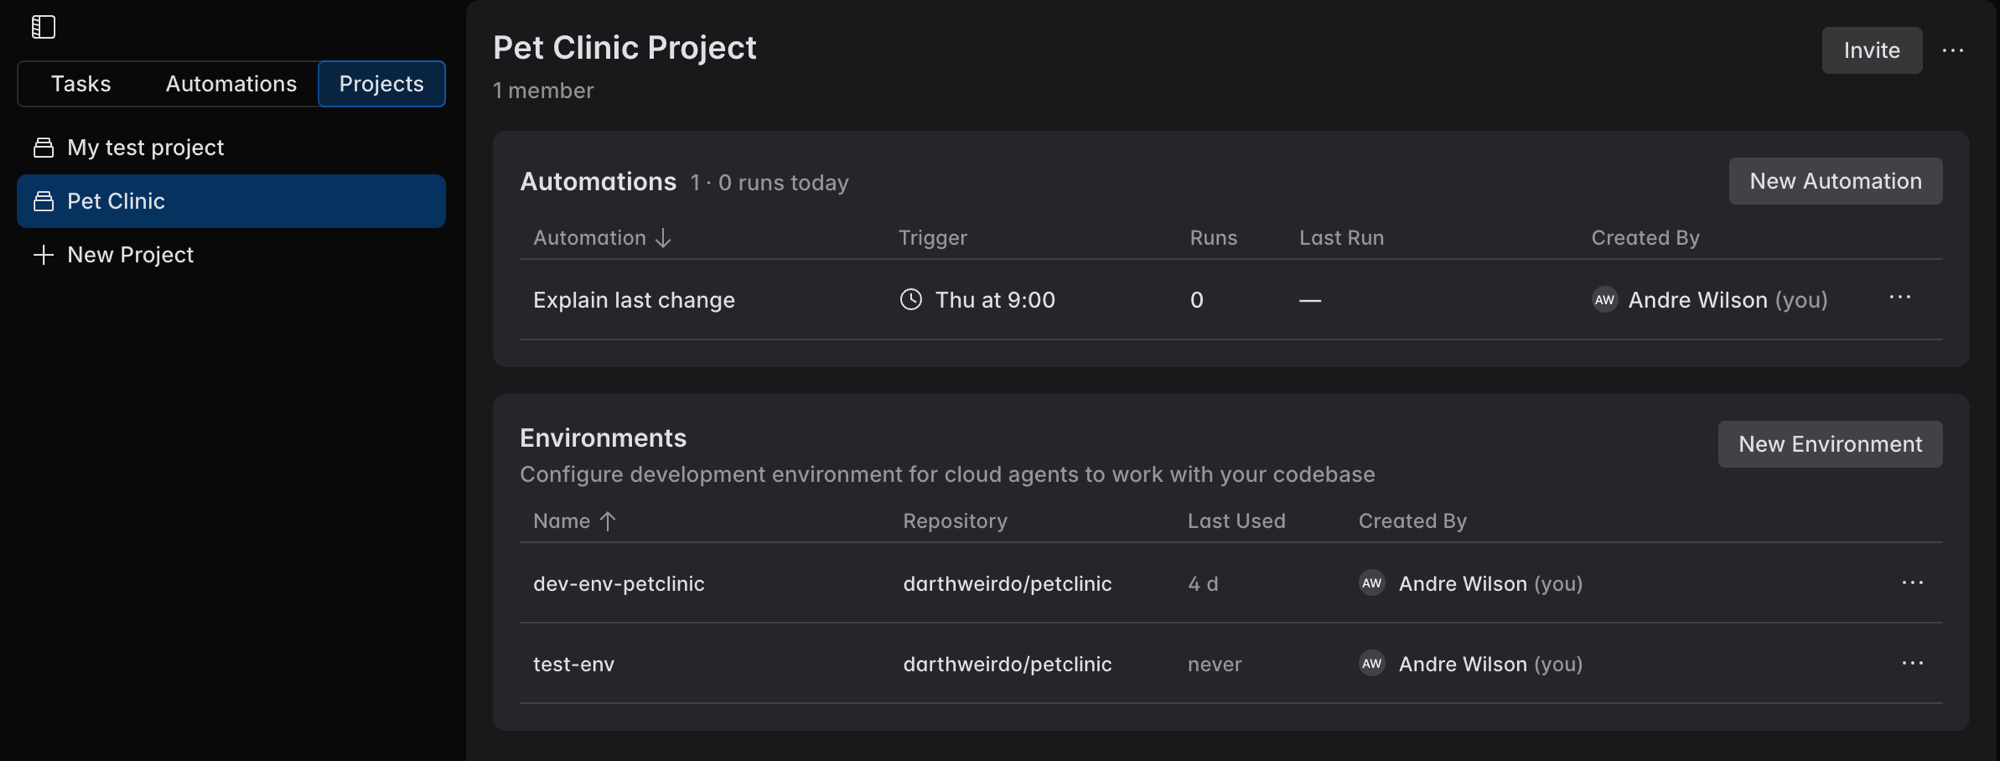
Task: Click the Pet Clinic project icon
Action: click(43, 201)
